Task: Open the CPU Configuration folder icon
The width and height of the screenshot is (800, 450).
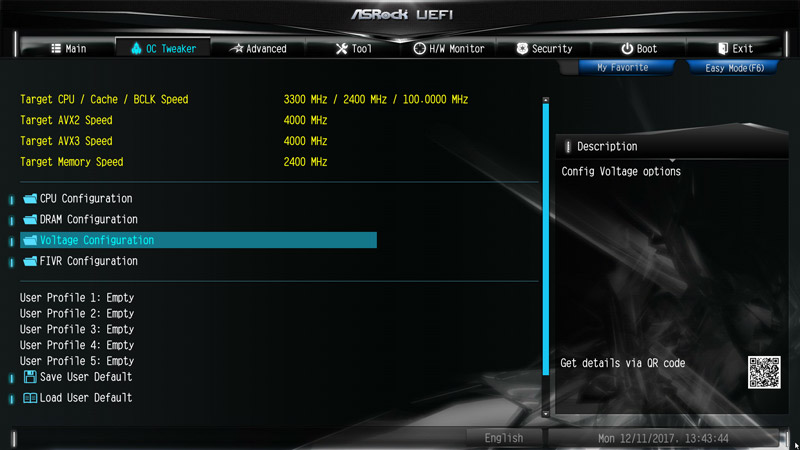Action: tap(30, 198)
